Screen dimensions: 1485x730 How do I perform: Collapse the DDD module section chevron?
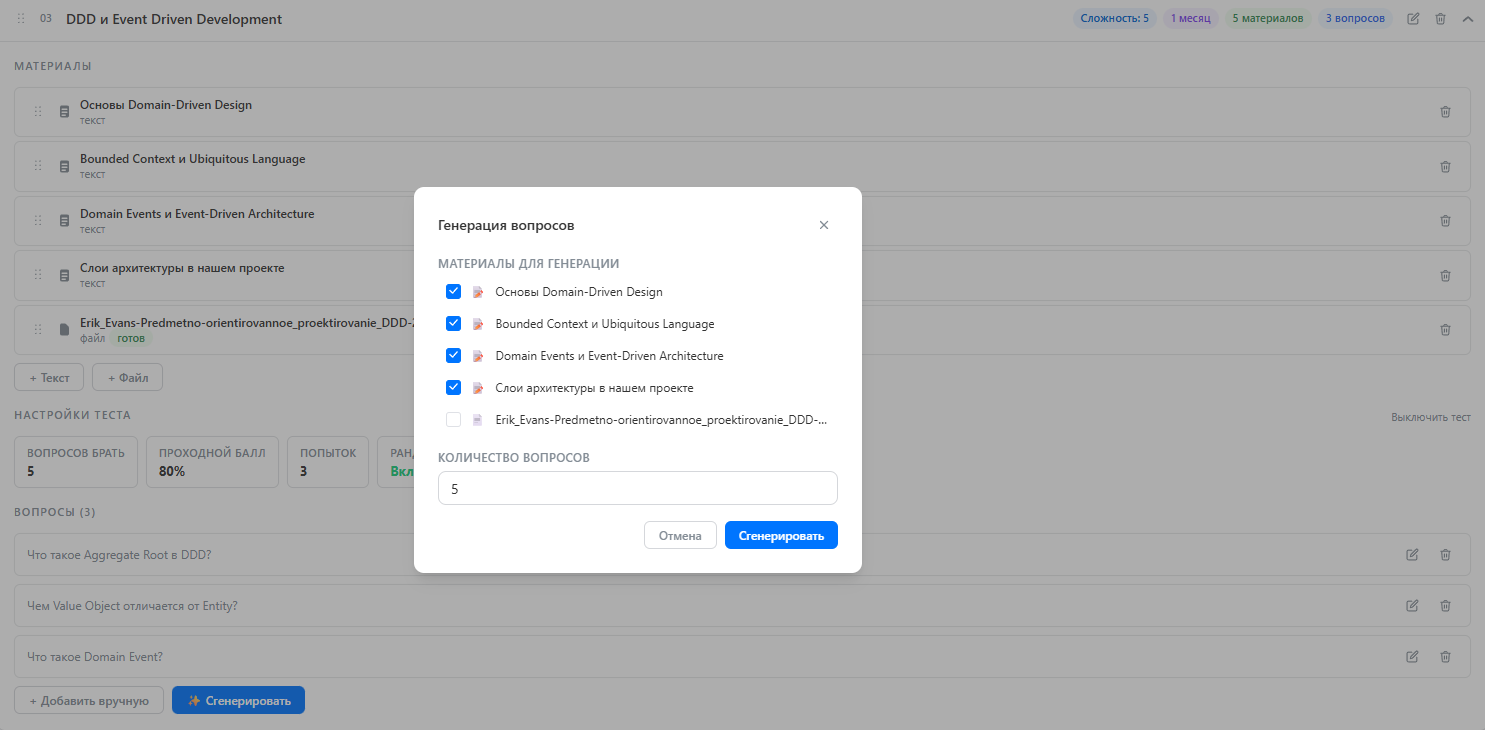(1468, 19)
